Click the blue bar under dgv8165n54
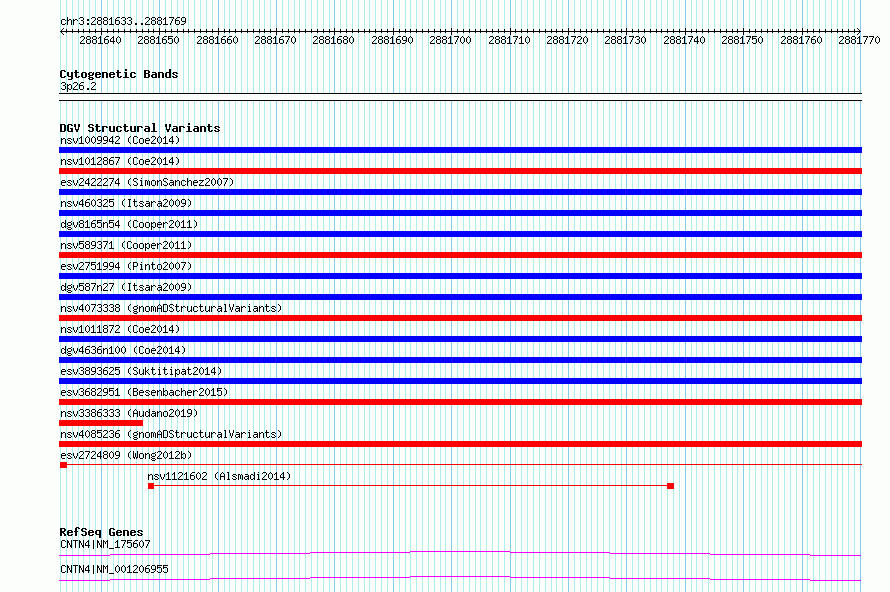 click(x=460, y=234)
